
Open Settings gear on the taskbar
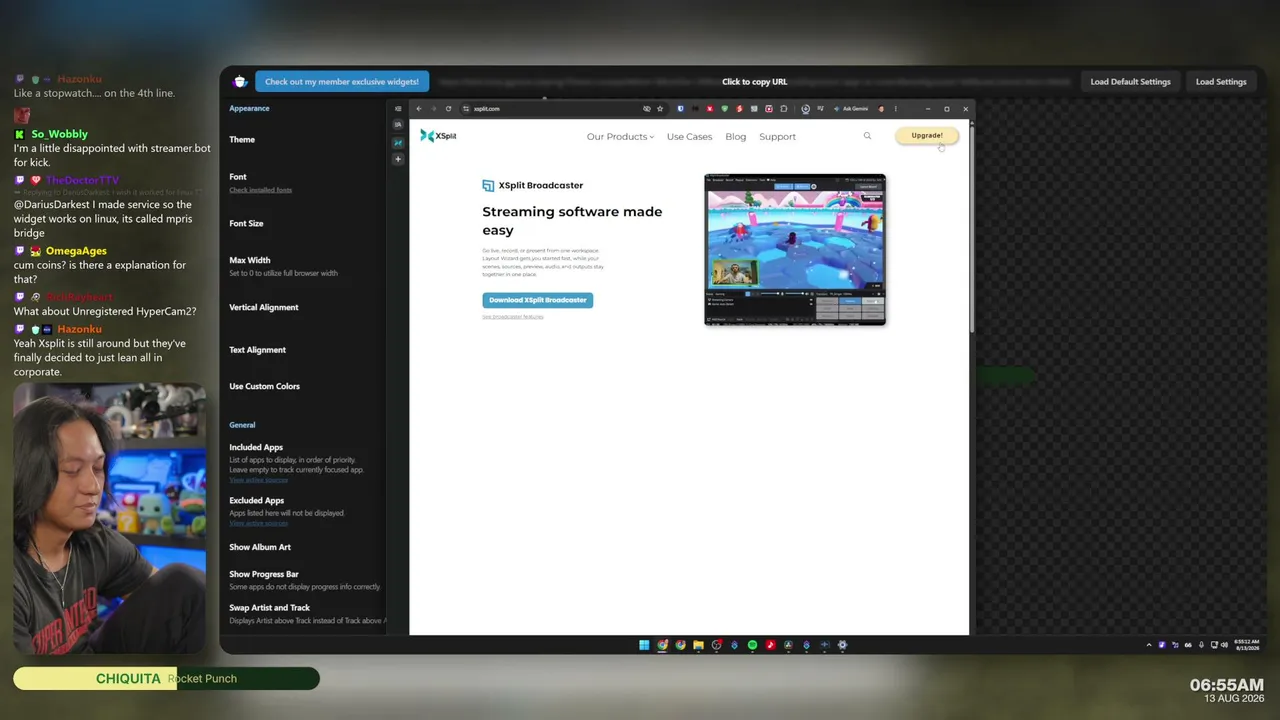pyautogui.click(x=842, y=645)
